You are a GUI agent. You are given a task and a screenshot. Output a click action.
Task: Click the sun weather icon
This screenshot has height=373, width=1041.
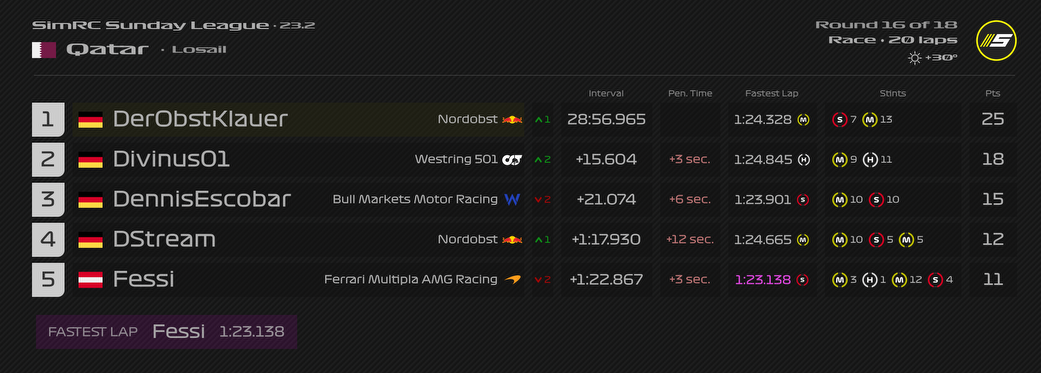coord(915,58)
